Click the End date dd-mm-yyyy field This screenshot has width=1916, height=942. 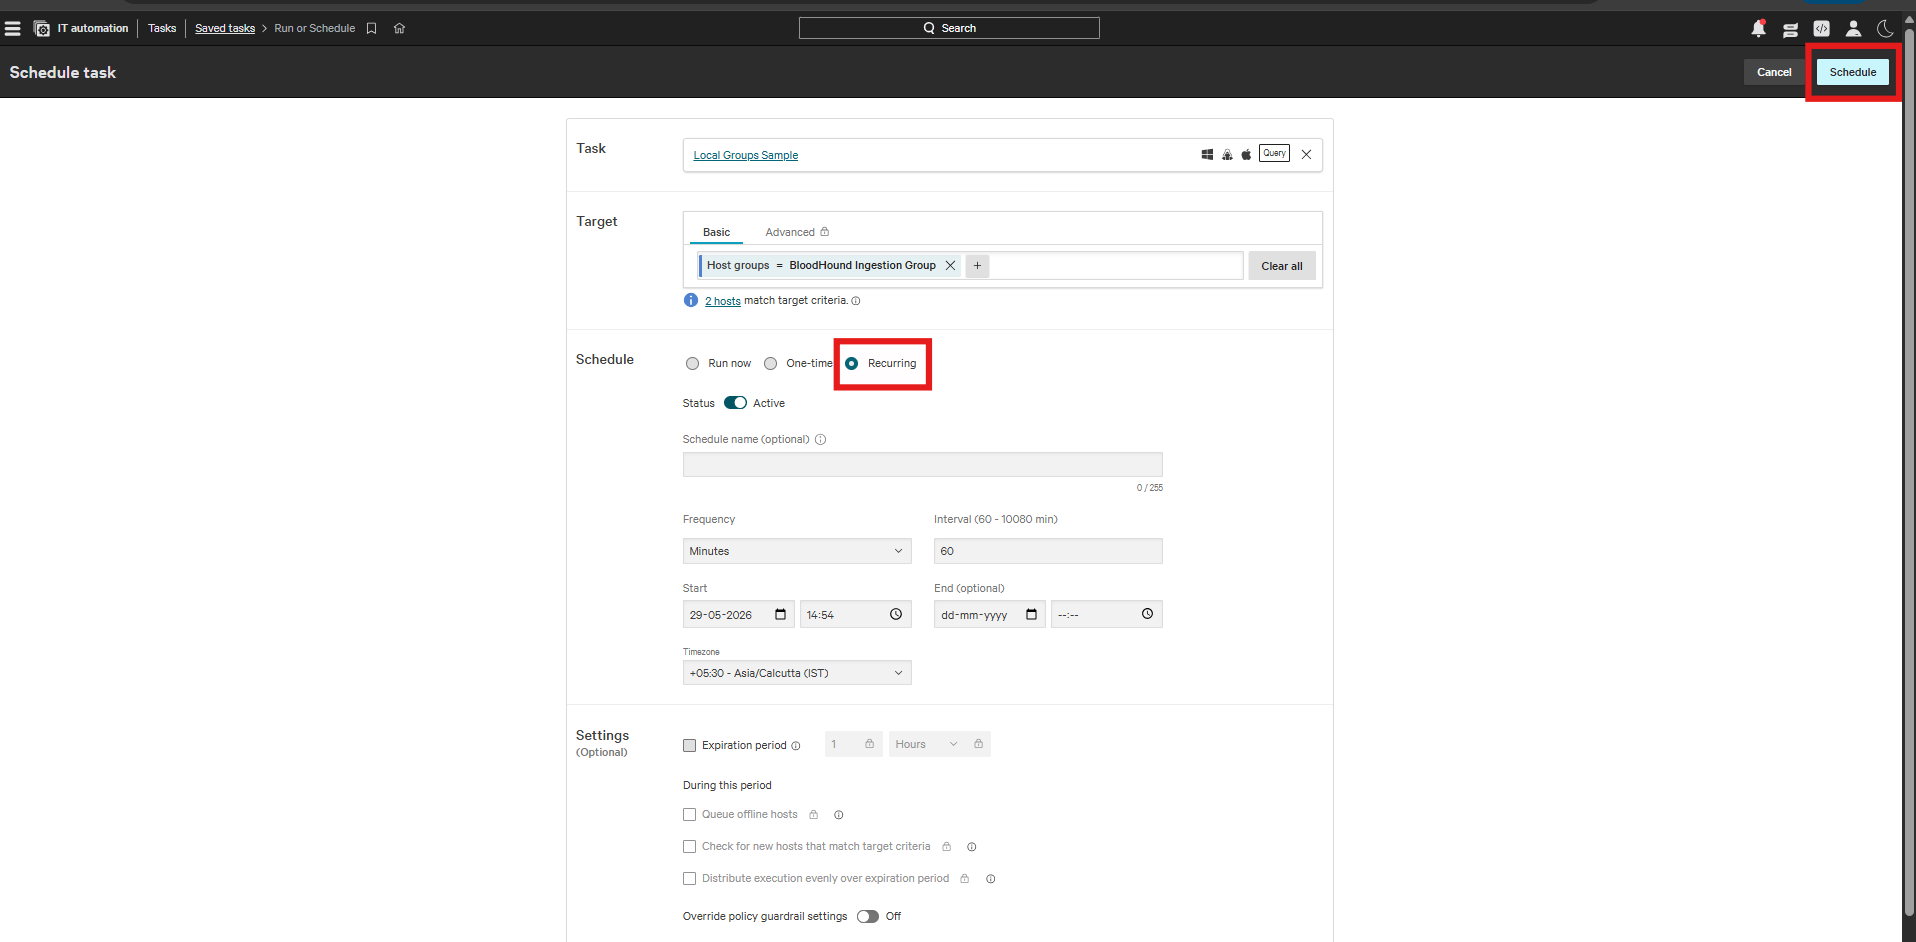[x=989, y=614]
